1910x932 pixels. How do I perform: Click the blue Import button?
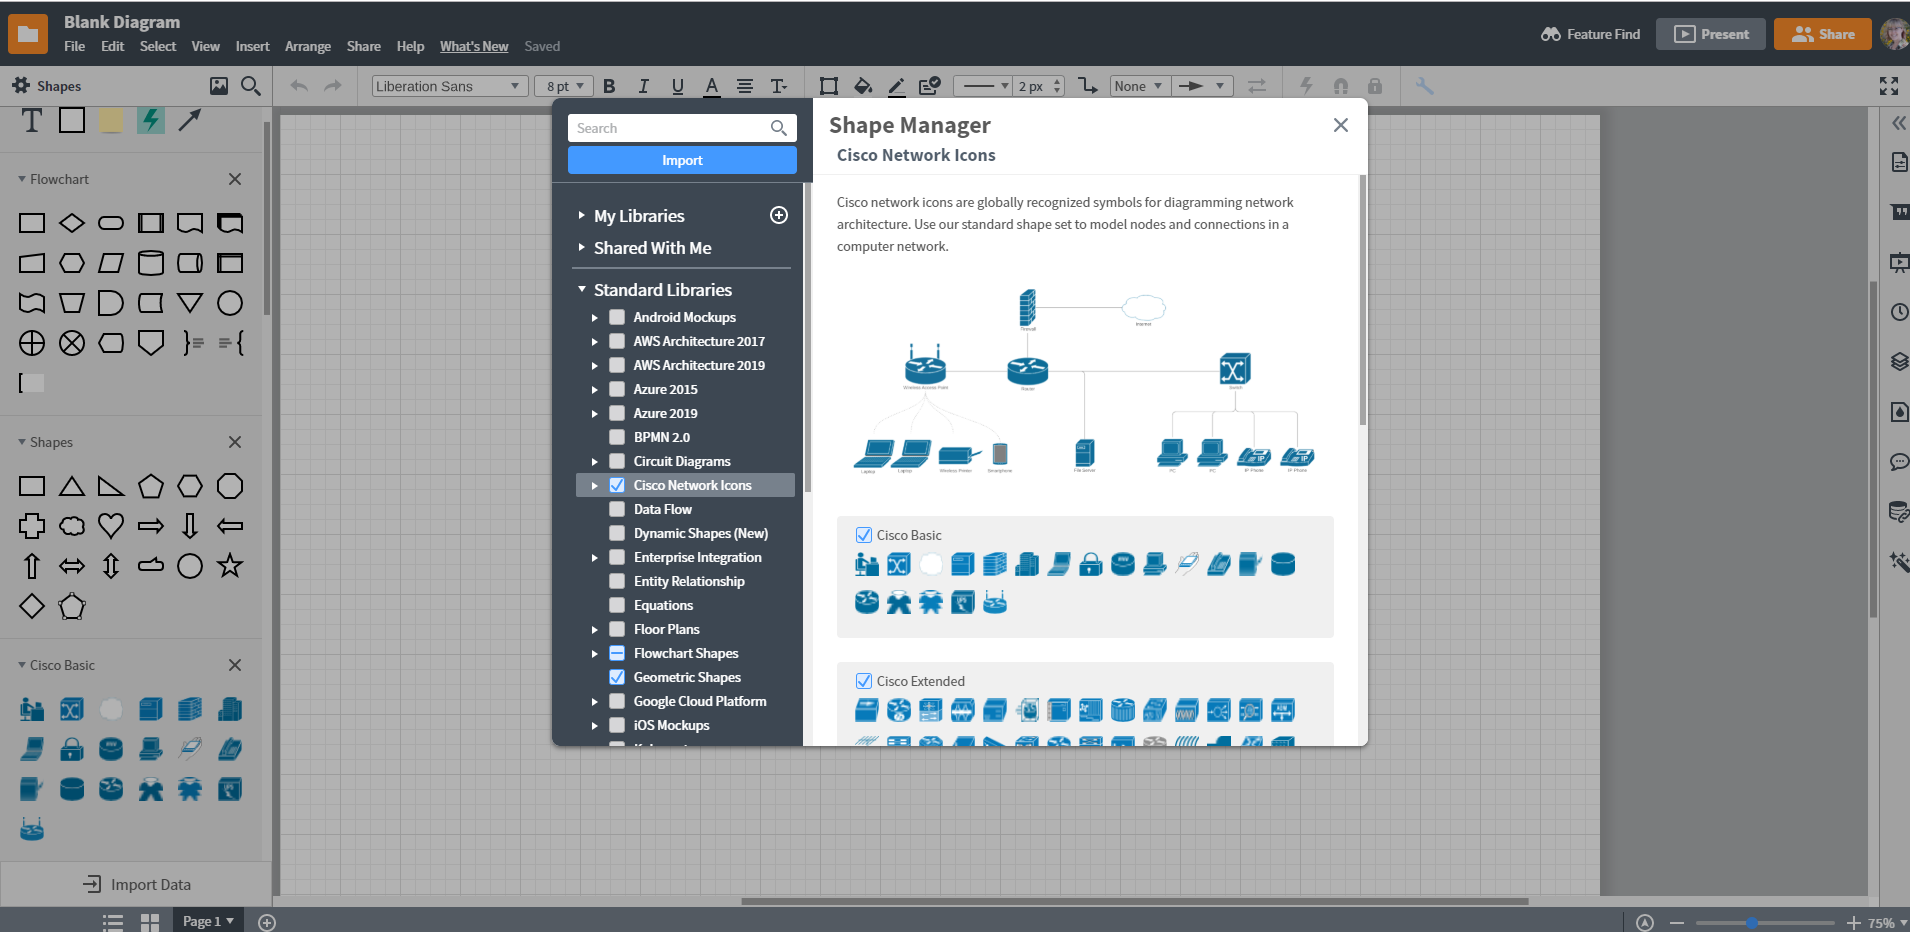click(x=682, y=160)
